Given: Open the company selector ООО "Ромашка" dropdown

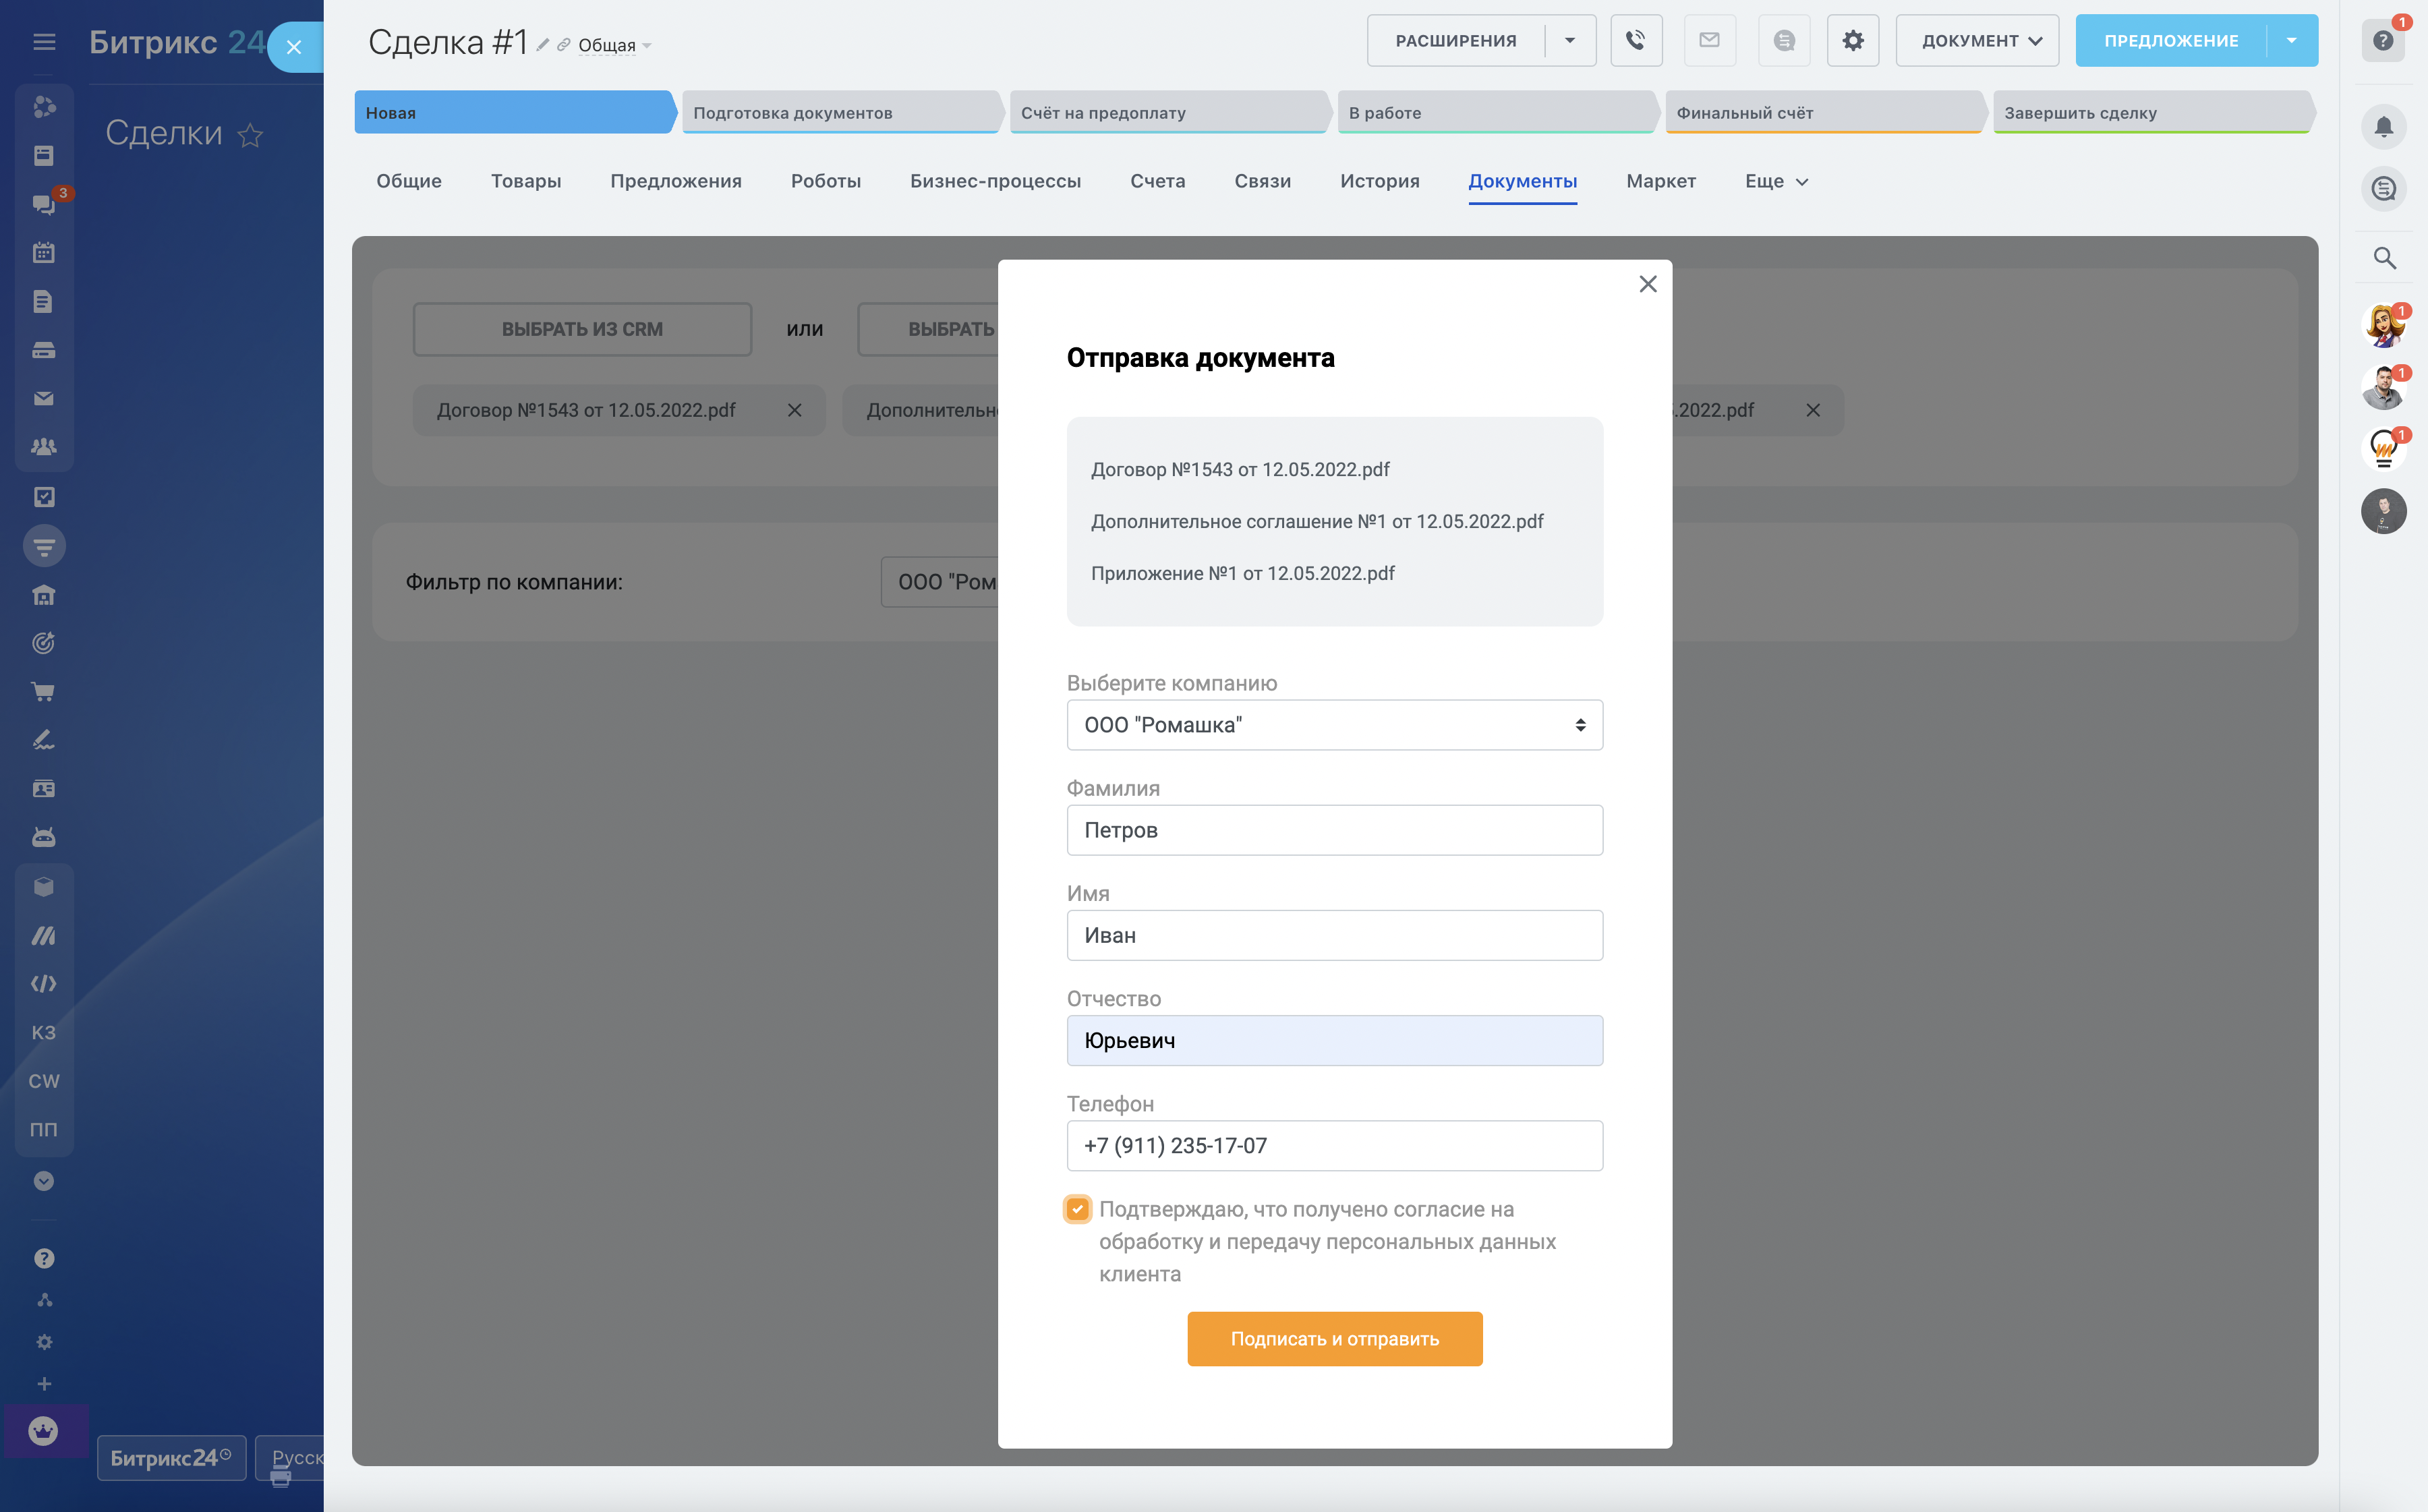Looking at the screenshot, I should 1334,725.
